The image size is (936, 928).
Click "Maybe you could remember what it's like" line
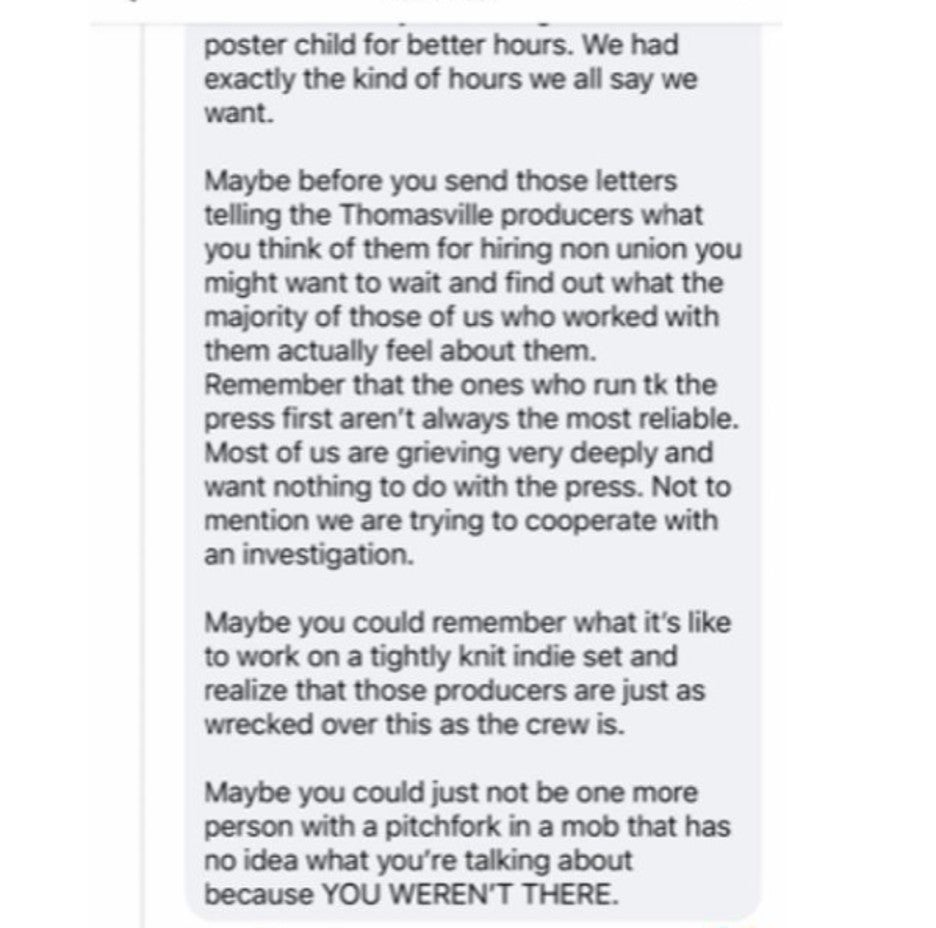tap(467, 623)
